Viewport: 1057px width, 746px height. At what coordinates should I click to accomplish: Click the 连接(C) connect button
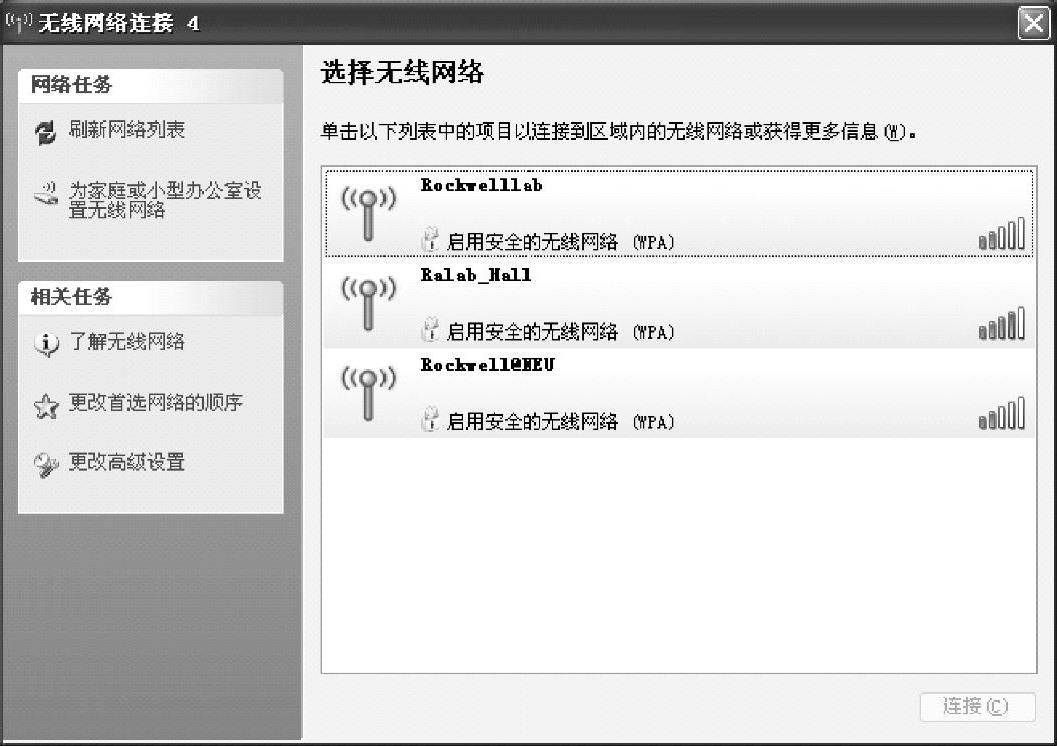click(977, 707)
